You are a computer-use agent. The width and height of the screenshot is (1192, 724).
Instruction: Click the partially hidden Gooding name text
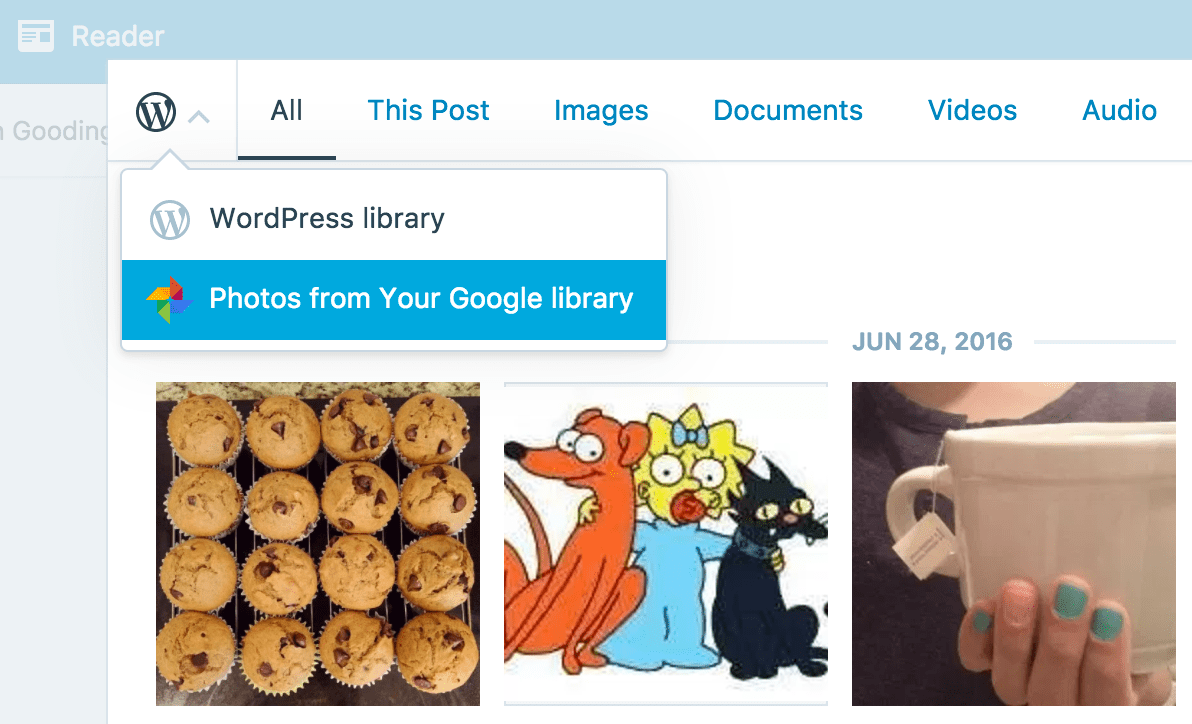tap(54, 131)
